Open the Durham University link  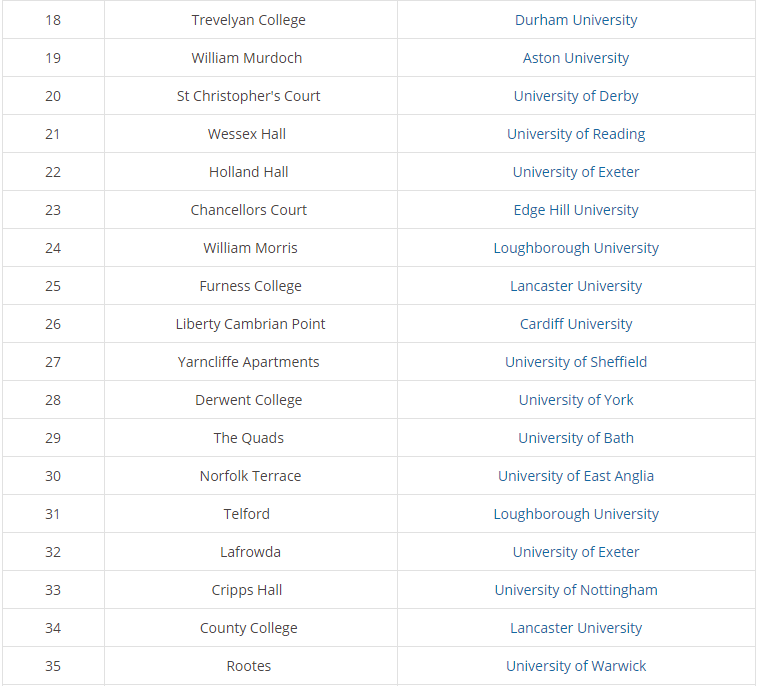[576, 20]
